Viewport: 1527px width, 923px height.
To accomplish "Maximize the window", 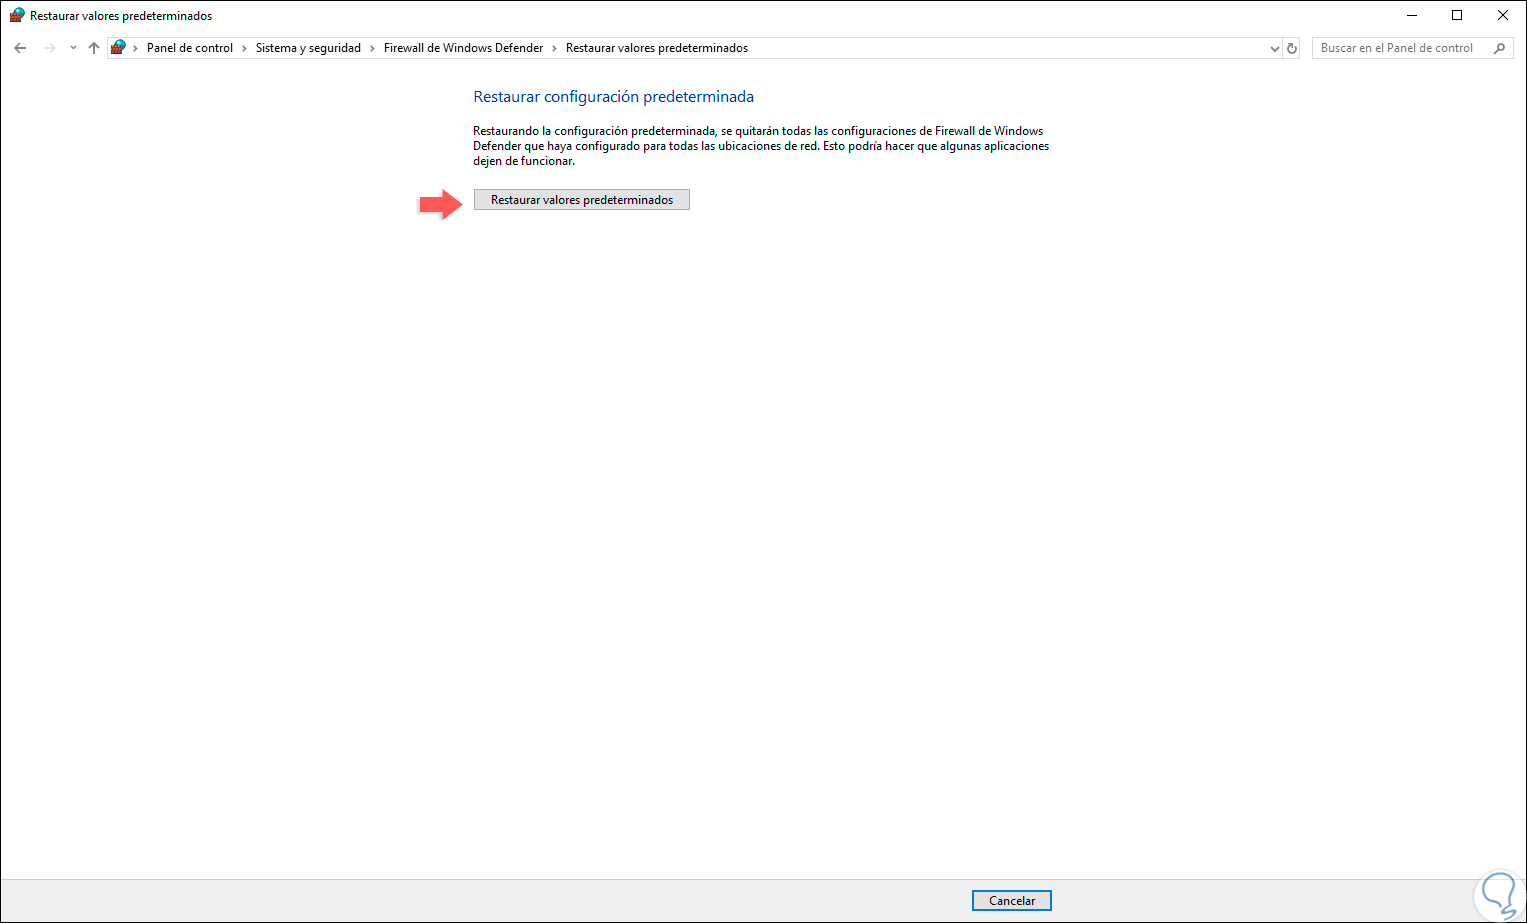I will (1457, 15).
